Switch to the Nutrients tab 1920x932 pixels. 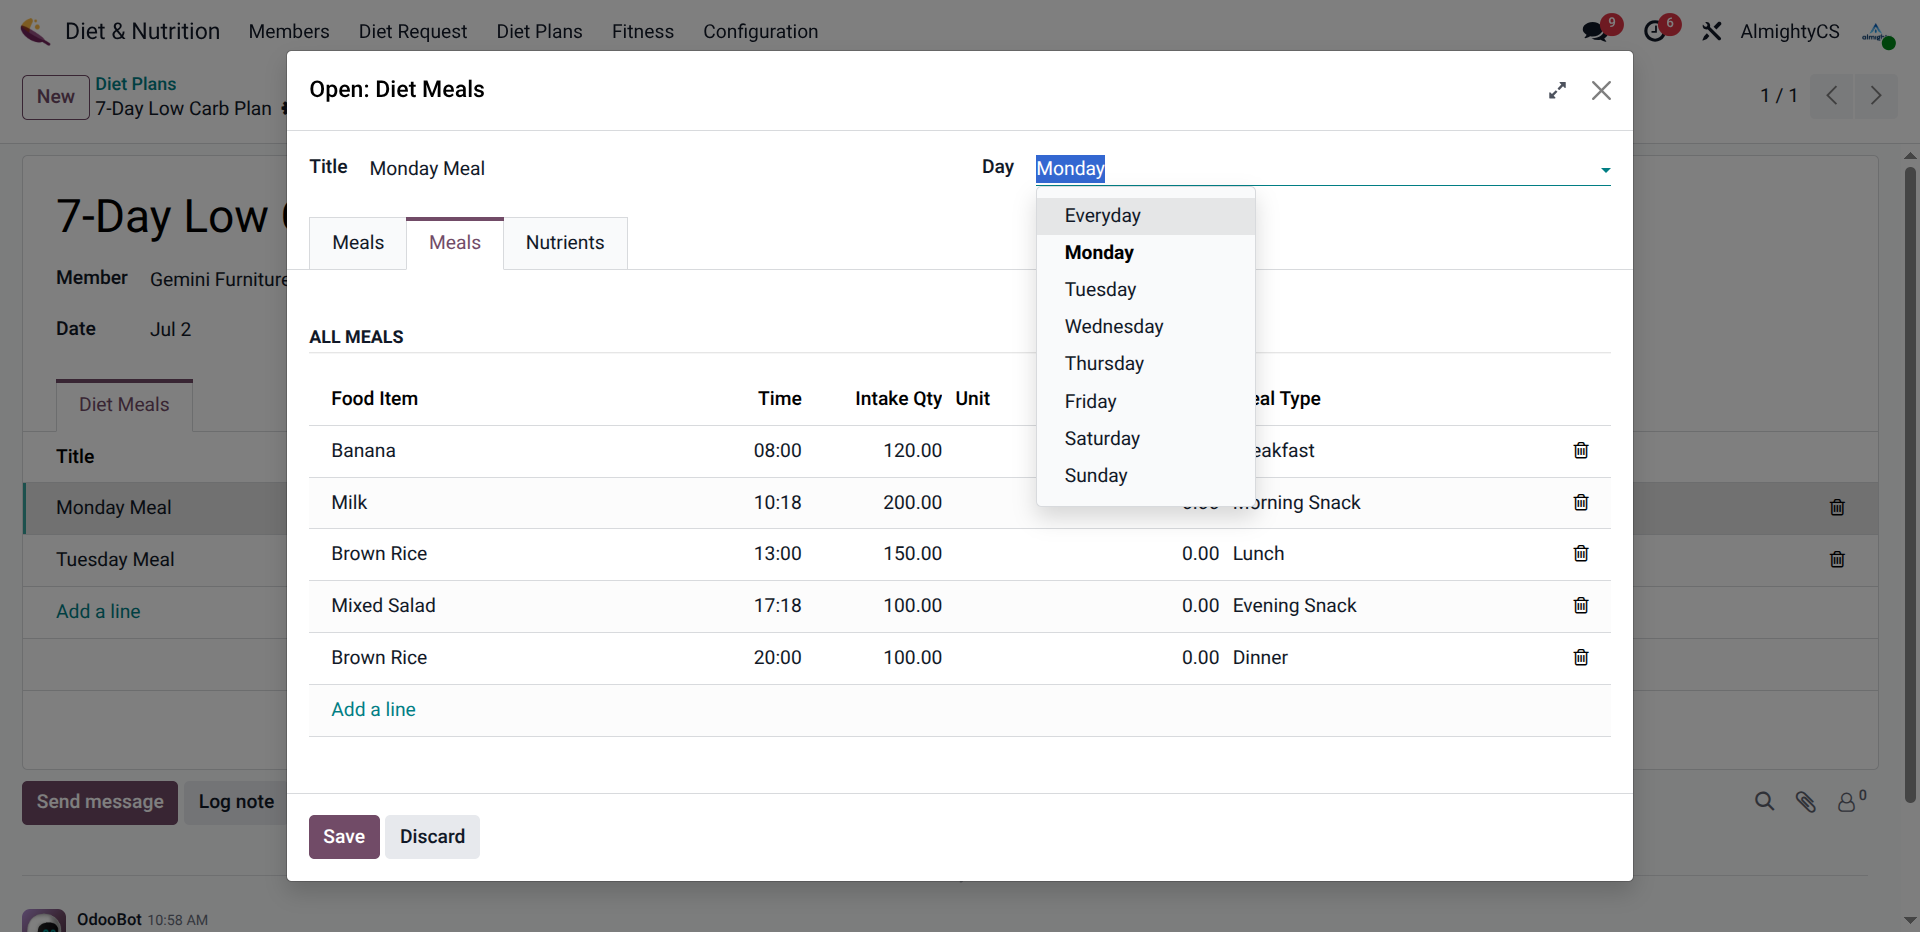coord(565,243)
